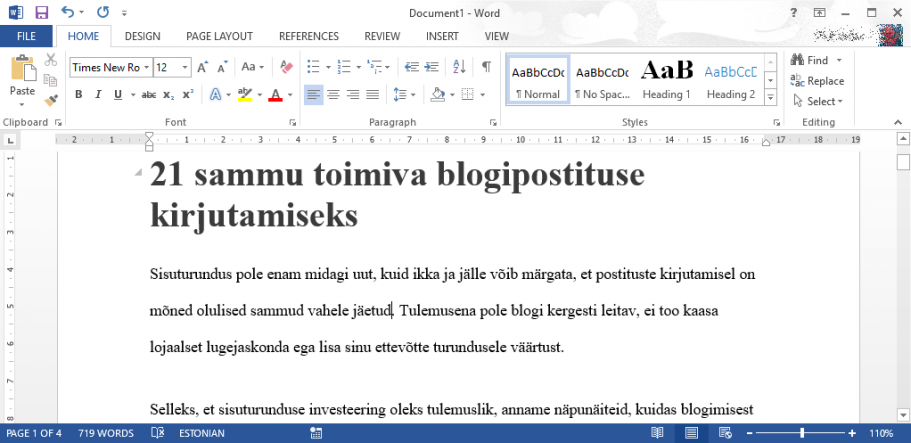Switch to Print Layout view

(691, 433)
